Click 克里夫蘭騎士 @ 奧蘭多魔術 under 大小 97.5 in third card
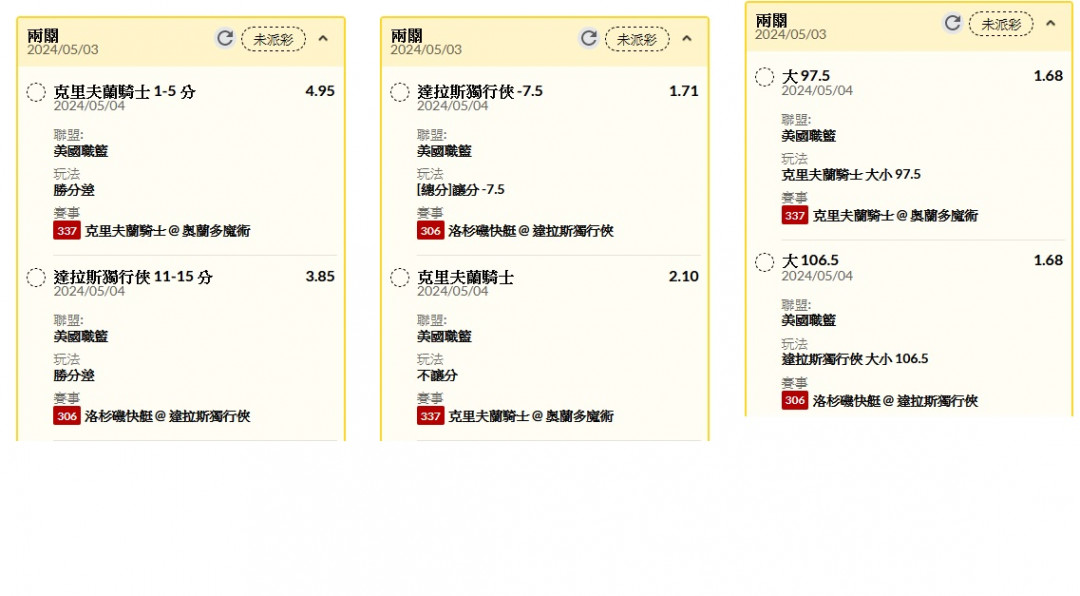1080x596 pixels. point(895,216)
